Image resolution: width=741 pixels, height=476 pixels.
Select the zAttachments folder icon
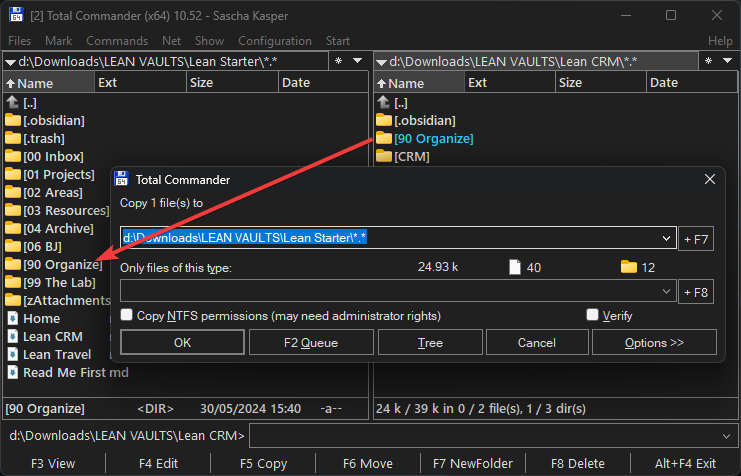(13, 301)
